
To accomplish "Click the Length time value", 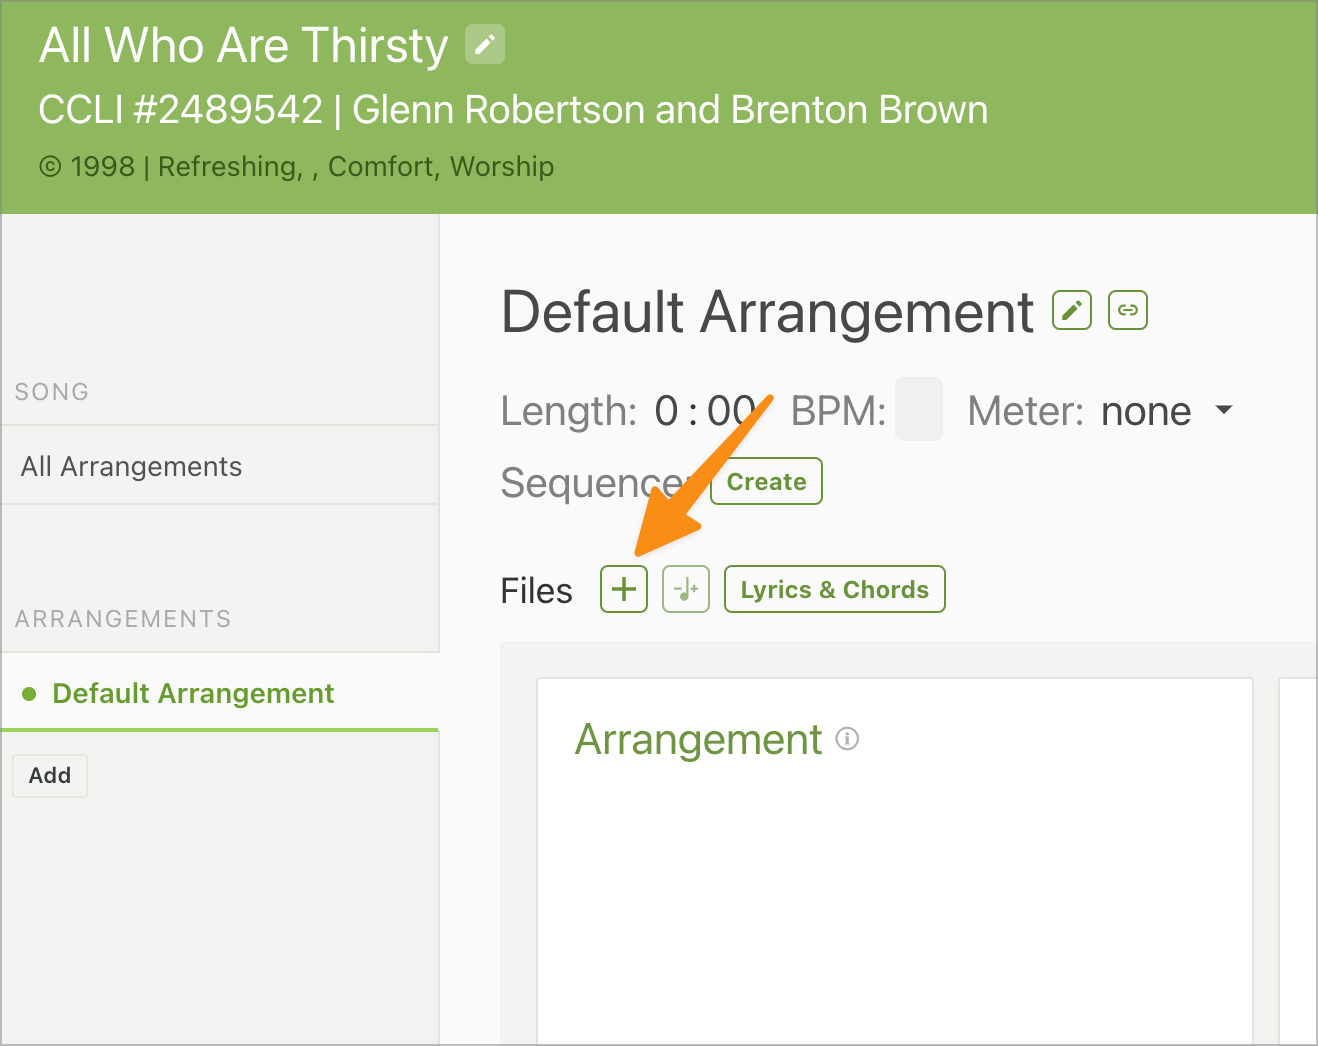I will click(703, 411).
